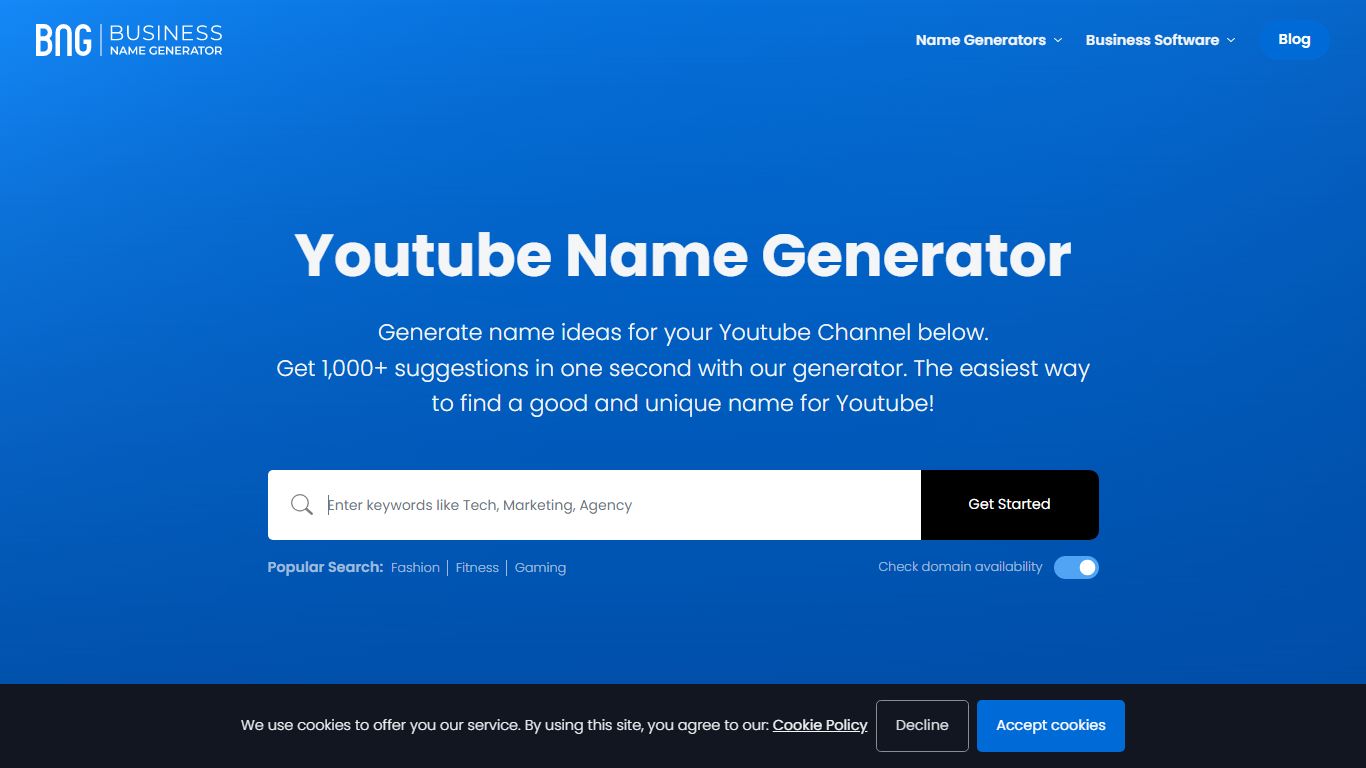This screenshot has height=768, width=1366.
Task: Accept cookies in the banner
Action: [x=1051, y=726]
